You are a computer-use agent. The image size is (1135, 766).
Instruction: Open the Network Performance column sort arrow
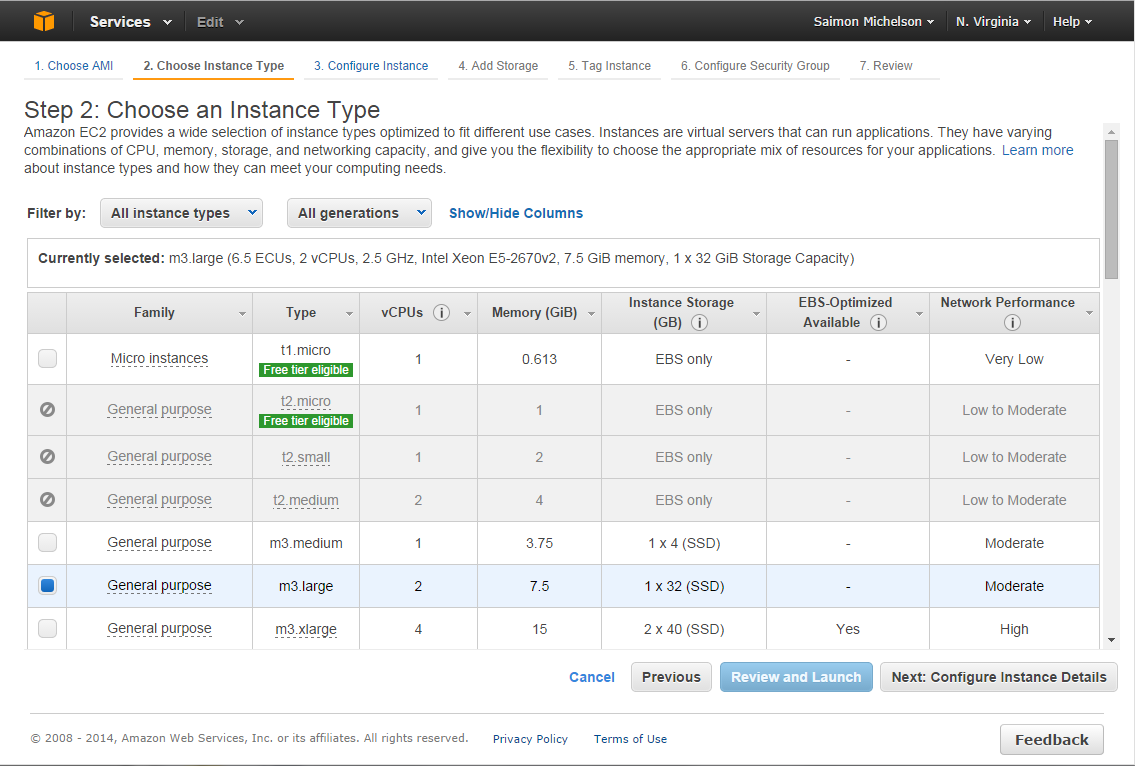coord(1089,313)
